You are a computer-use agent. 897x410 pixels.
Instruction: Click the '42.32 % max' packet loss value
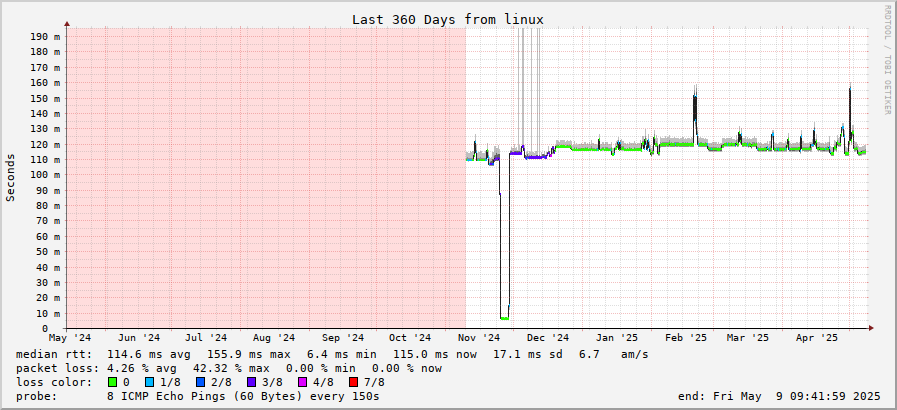pyautogui.click(x=231, y=368)
